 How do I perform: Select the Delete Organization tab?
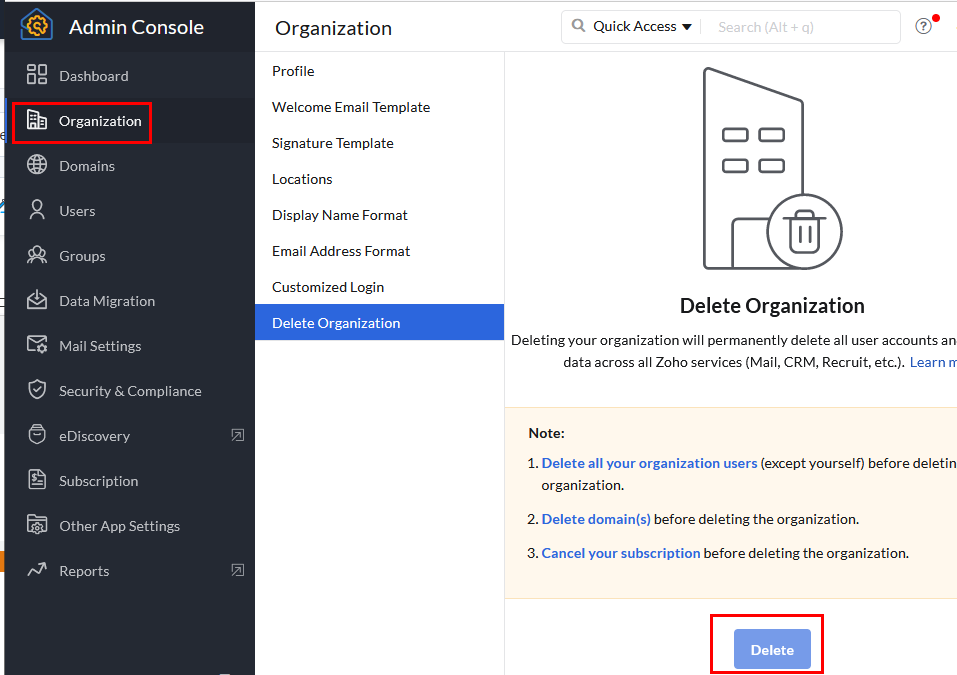(380, 323)
